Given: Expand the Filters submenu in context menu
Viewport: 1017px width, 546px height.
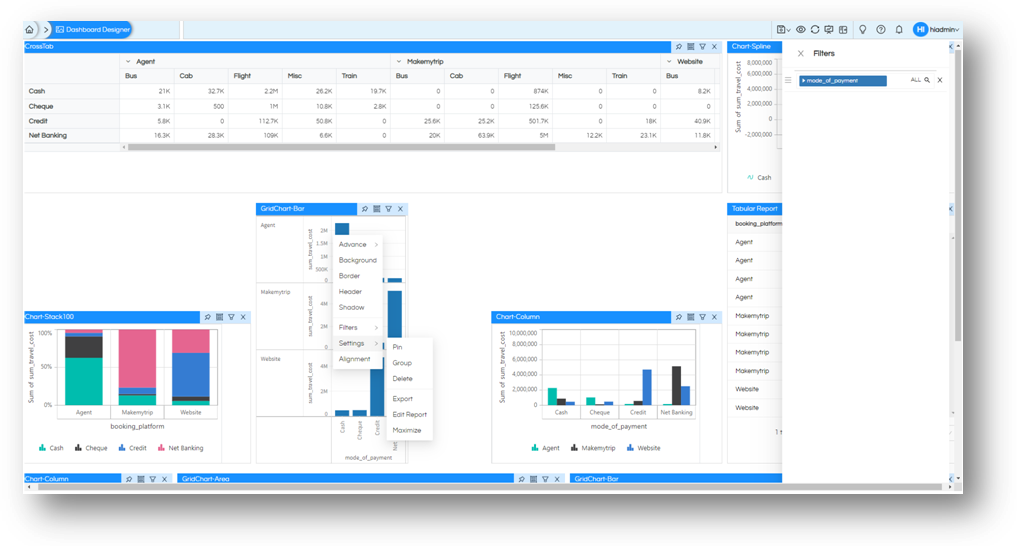Looking at the screenshot, I should point(357,327).
